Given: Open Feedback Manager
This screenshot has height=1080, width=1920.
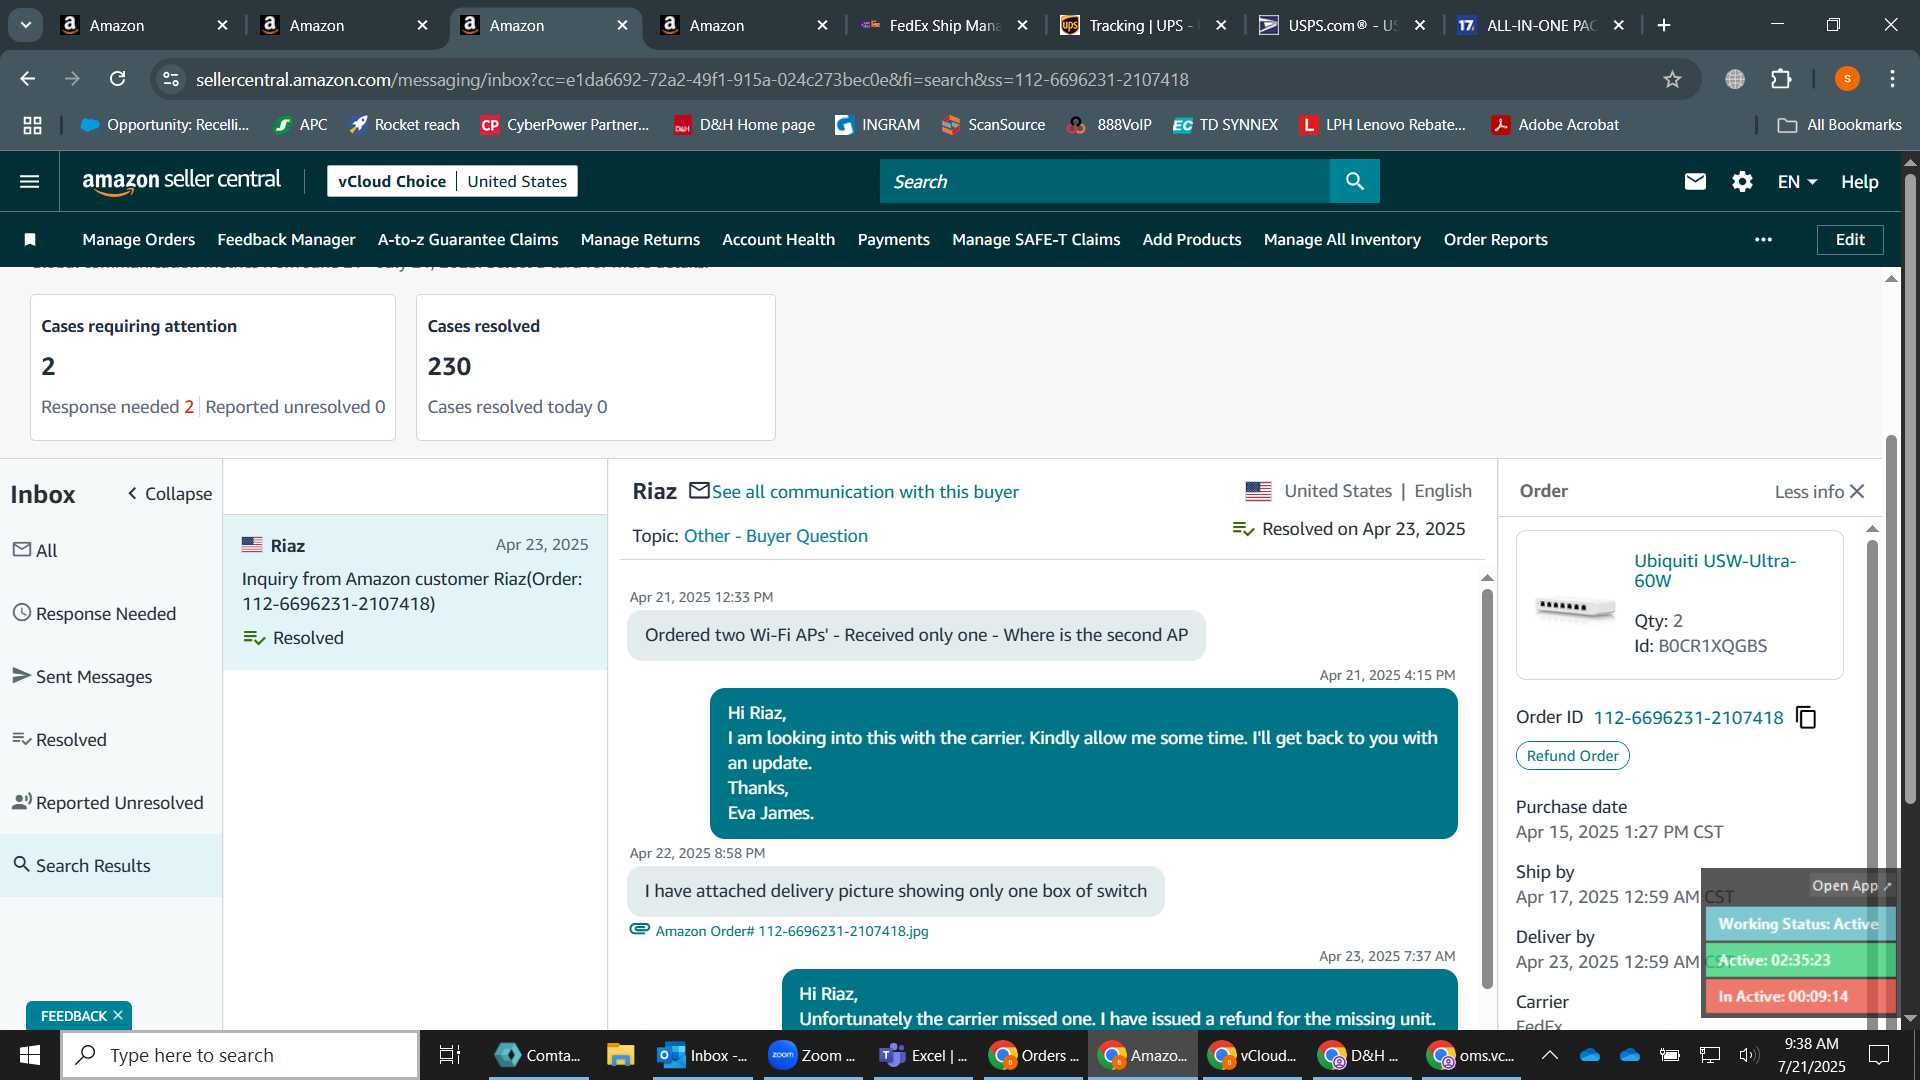Looking at the screenshot, I should (x=286, y=239).
